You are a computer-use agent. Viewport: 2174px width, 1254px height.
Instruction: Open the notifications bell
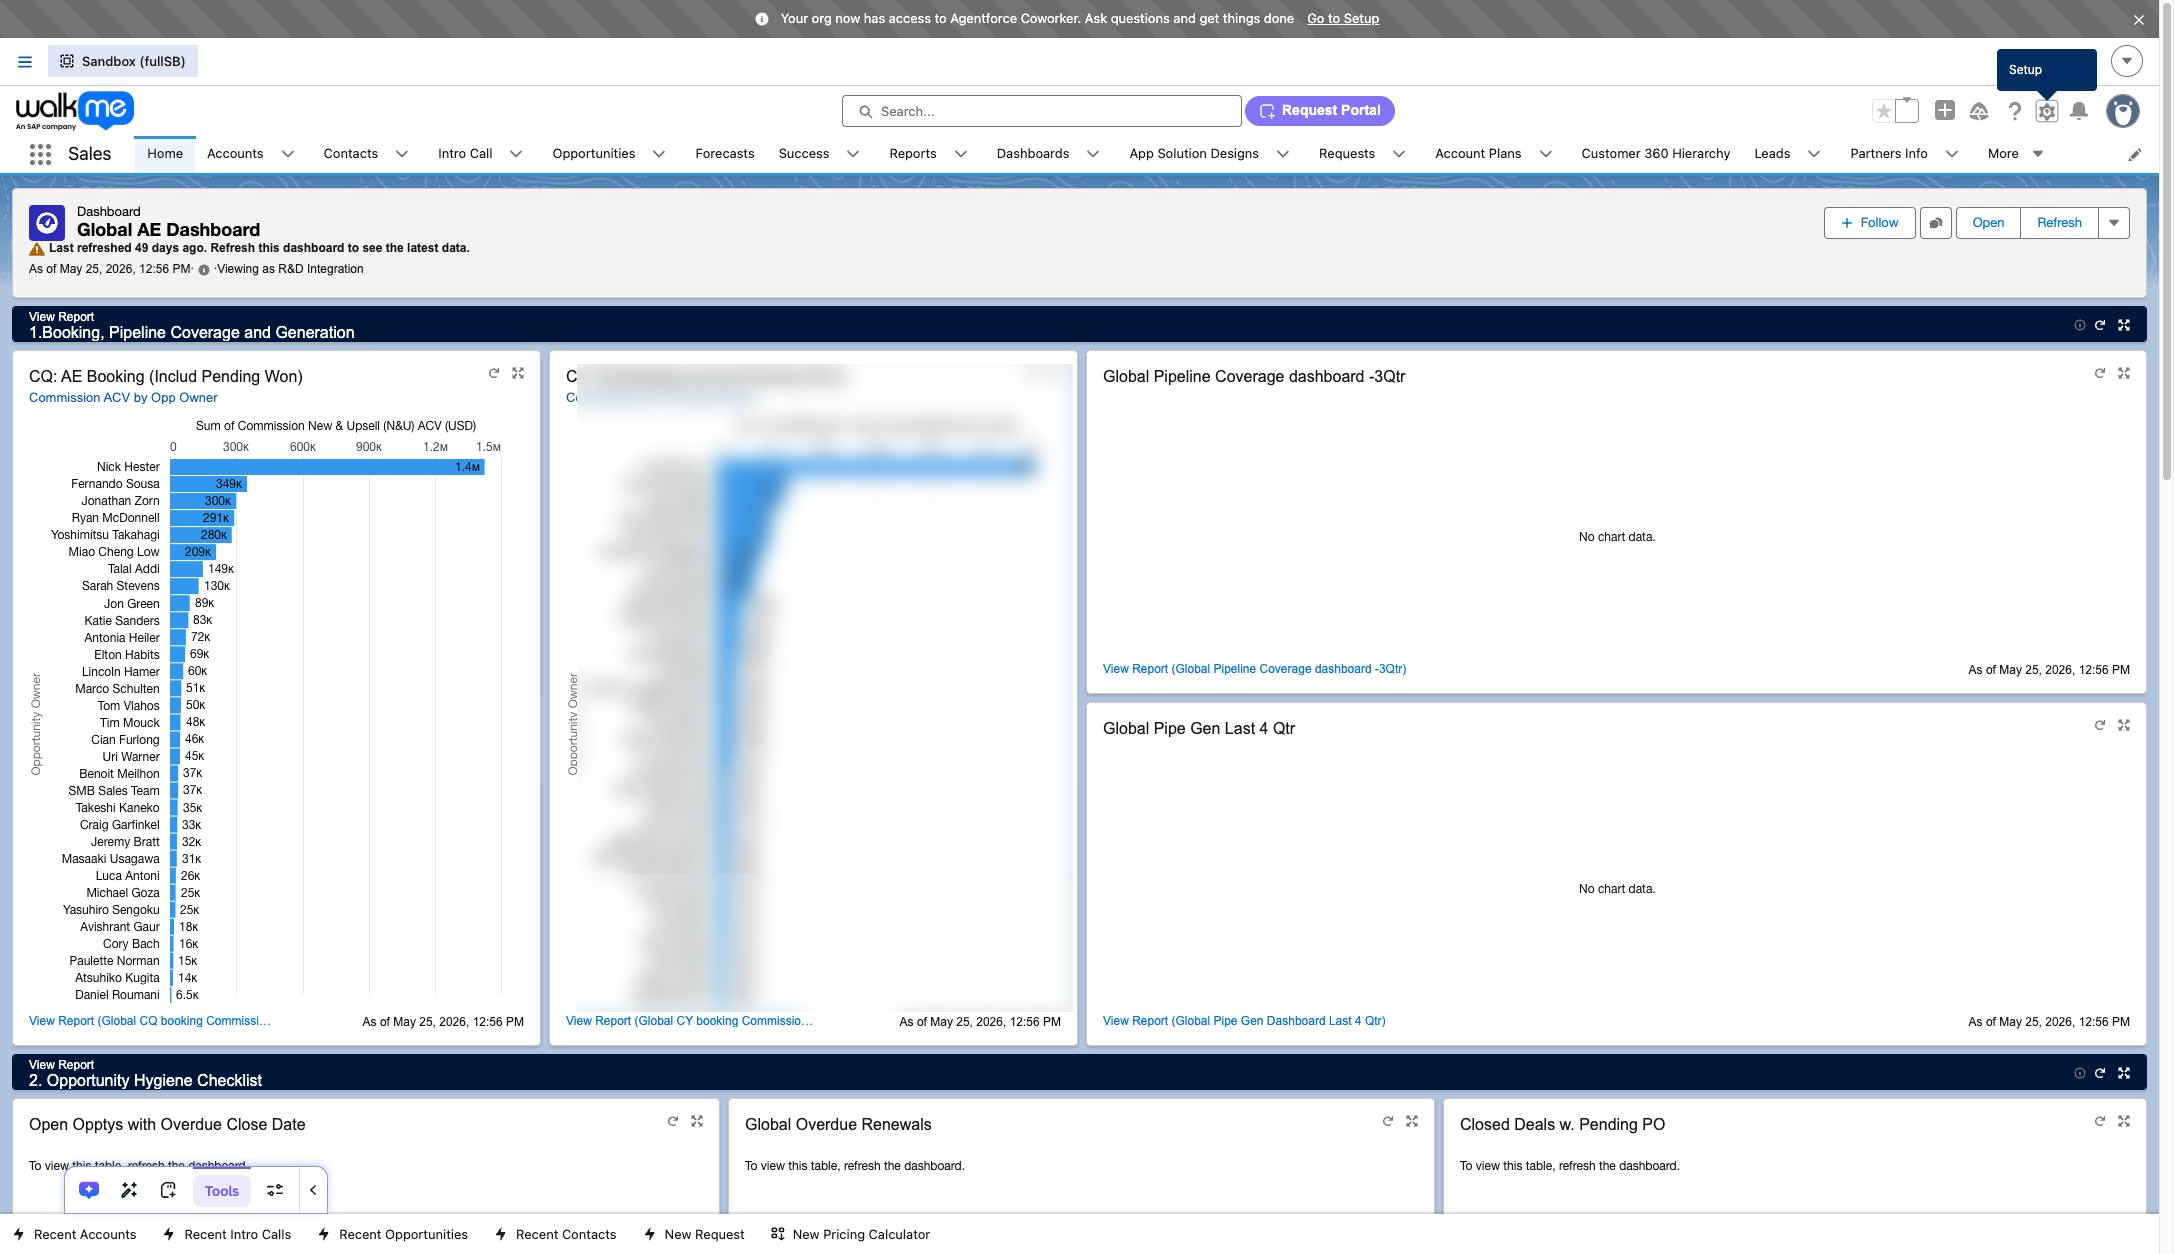point(2079,111)
